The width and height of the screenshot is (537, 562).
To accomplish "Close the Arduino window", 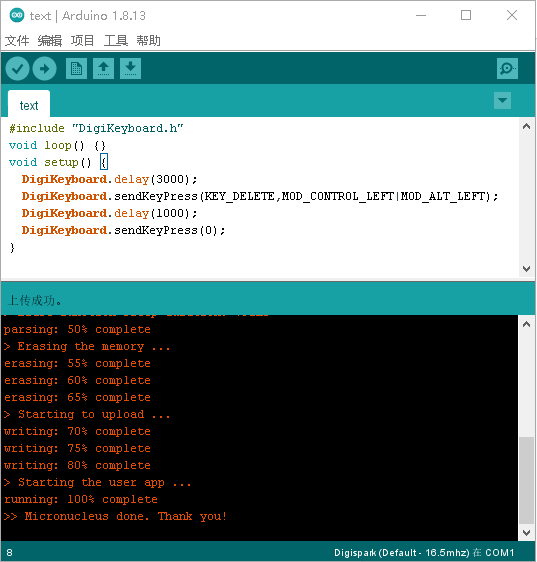I will tap(512, 15).
